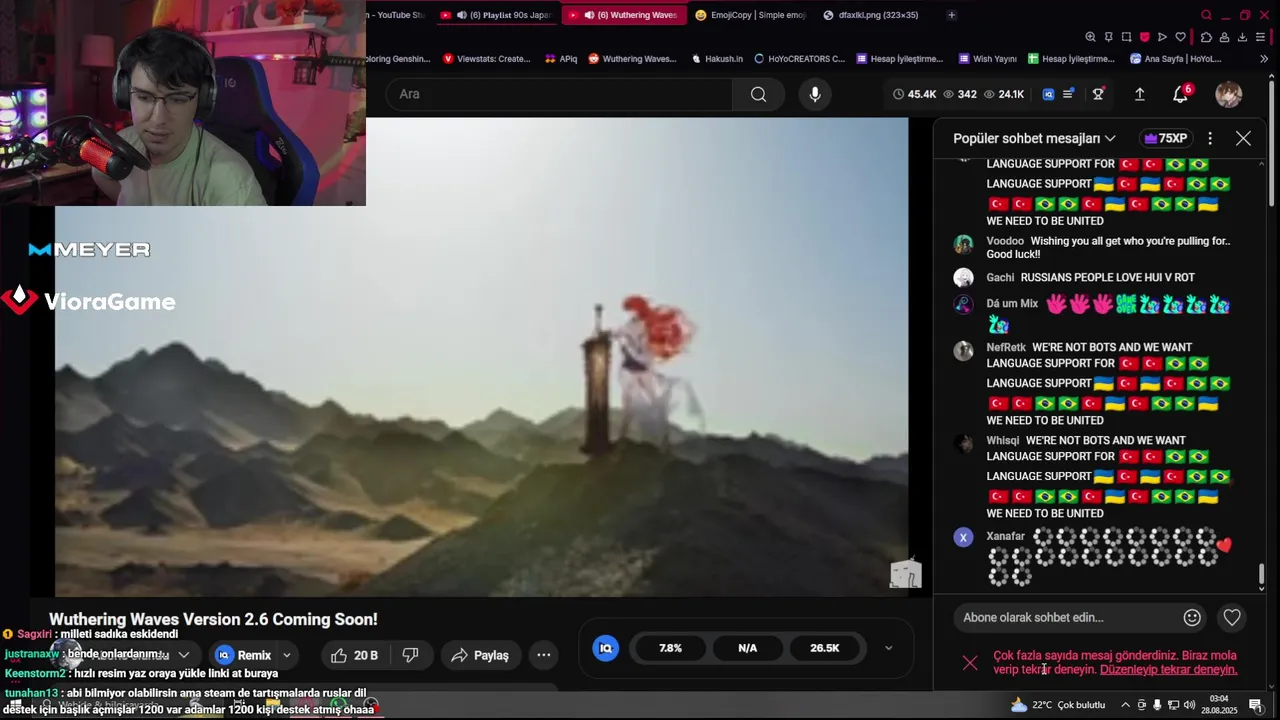The image size is (1280, 720).
Task: Click the 75XP badge in chat header
Action: tap(1166, 138)
